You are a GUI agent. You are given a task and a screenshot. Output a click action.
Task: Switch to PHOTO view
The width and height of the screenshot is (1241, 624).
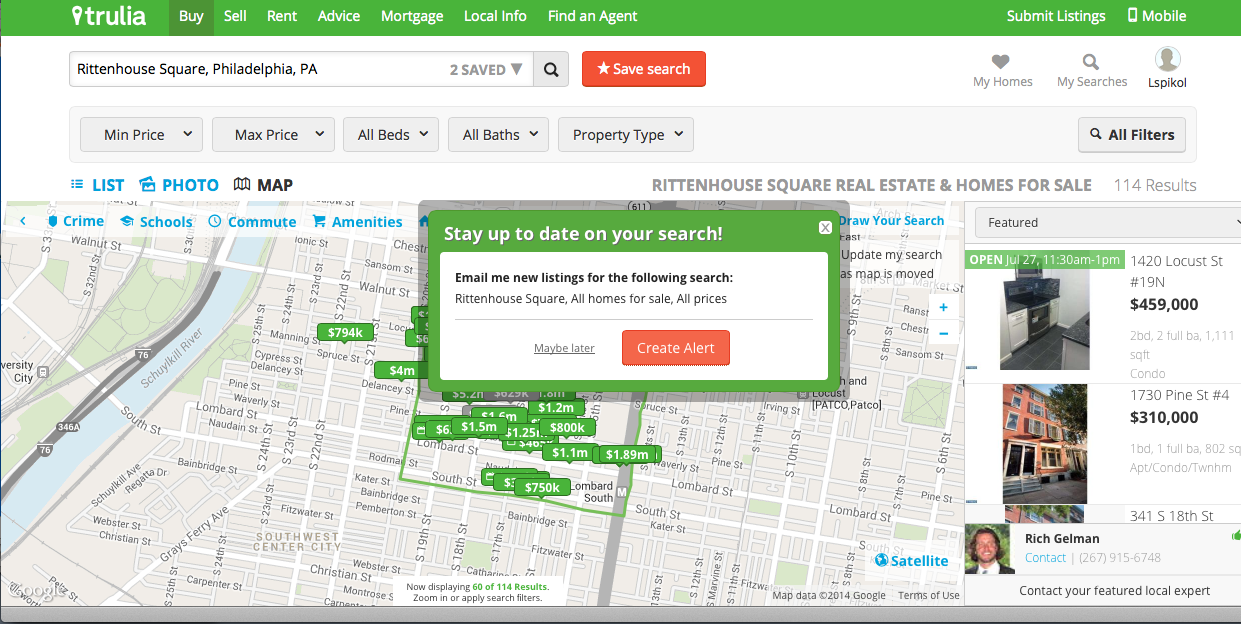tap(179, 185)
